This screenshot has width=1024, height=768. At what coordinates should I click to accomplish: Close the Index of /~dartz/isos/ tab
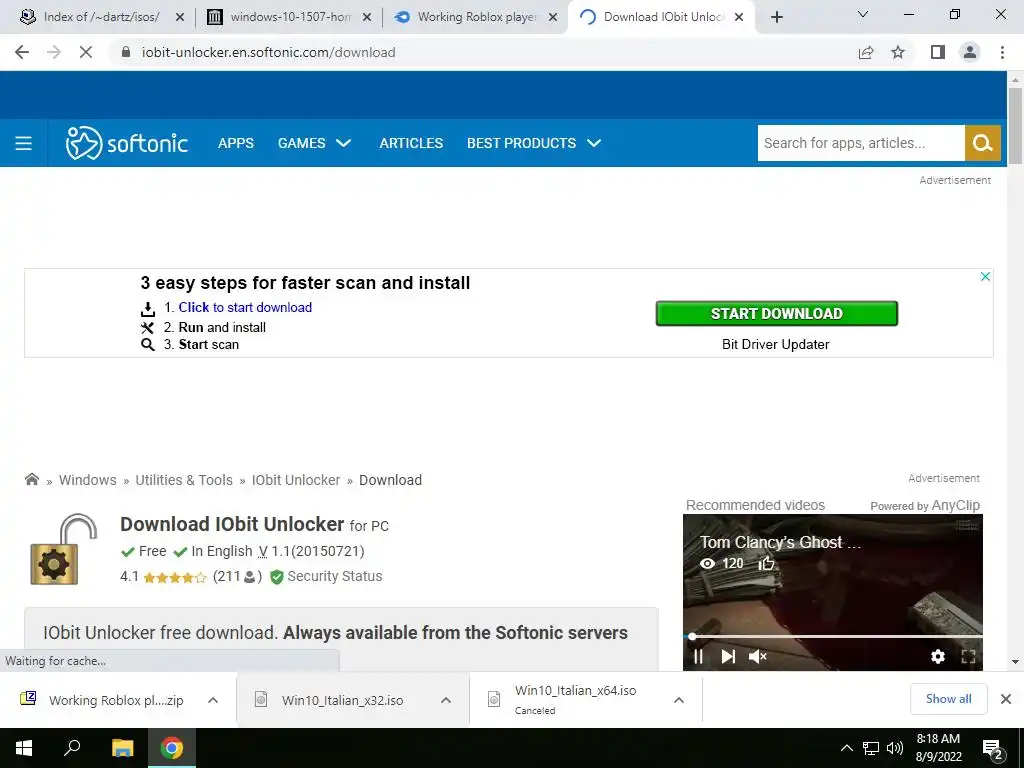(180, 17)
